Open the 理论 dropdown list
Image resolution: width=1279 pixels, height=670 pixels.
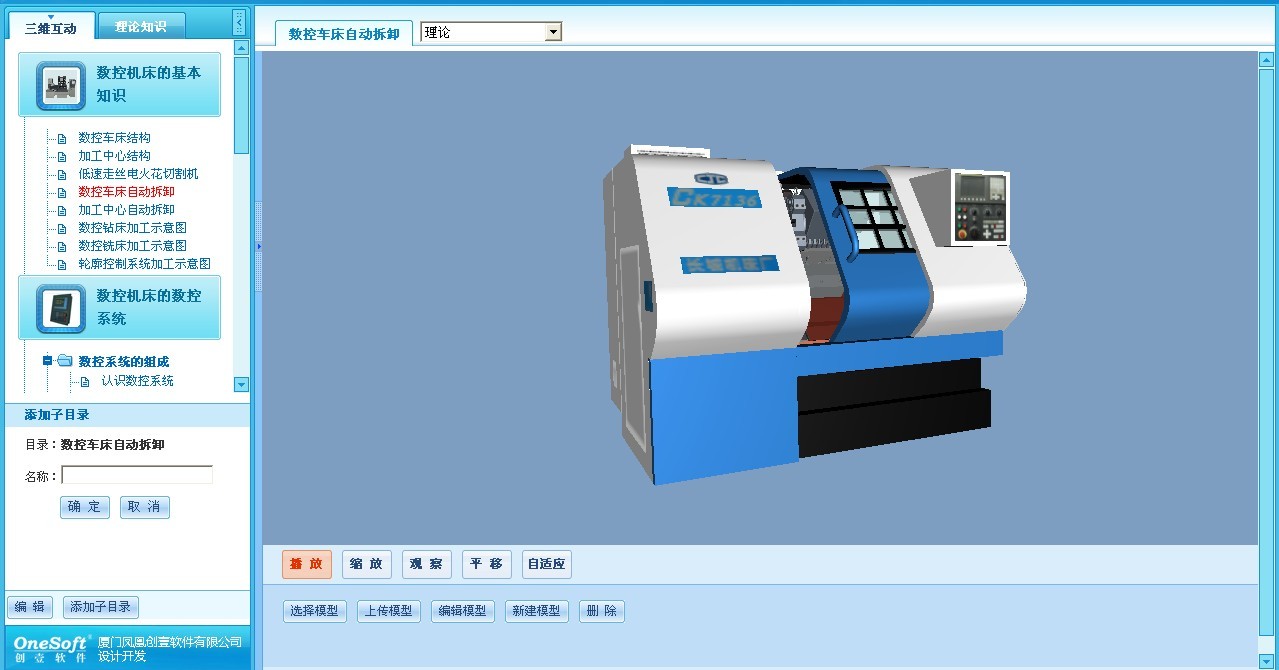[x=553, y=32]
